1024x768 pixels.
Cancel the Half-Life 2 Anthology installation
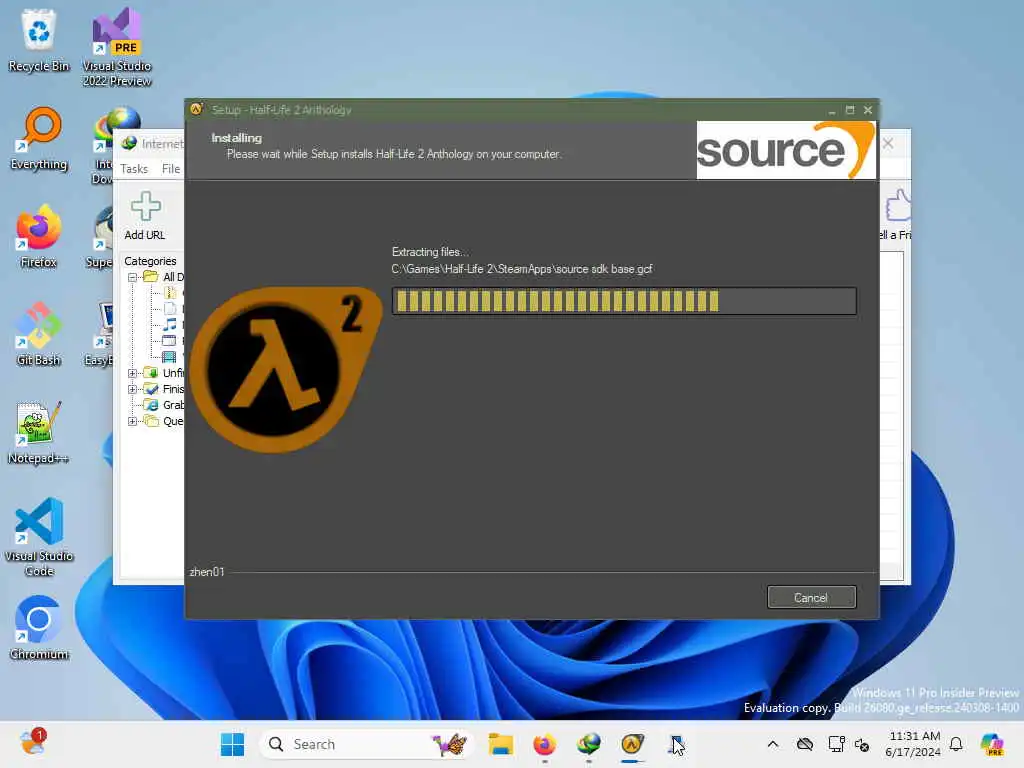[811, 597]
